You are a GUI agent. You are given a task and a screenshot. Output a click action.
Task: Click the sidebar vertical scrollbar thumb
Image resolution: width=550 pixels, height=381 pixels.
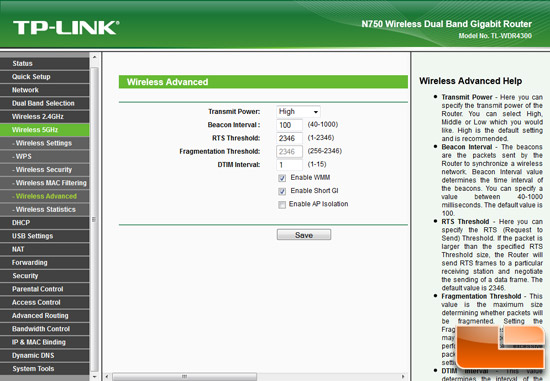(94, 219)
